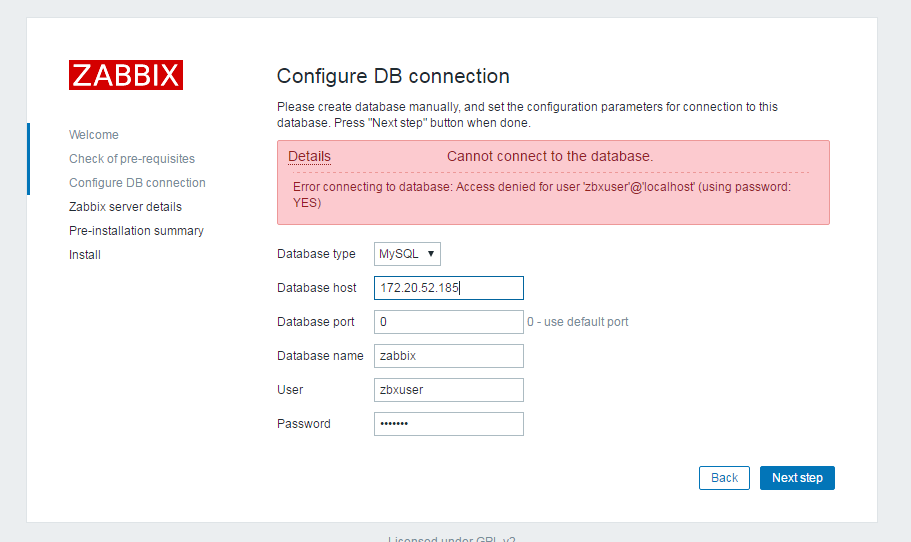Viewport: 911px width, 542px height.
Task: Click the ZABBIX logo
Action: coord(125,75)
